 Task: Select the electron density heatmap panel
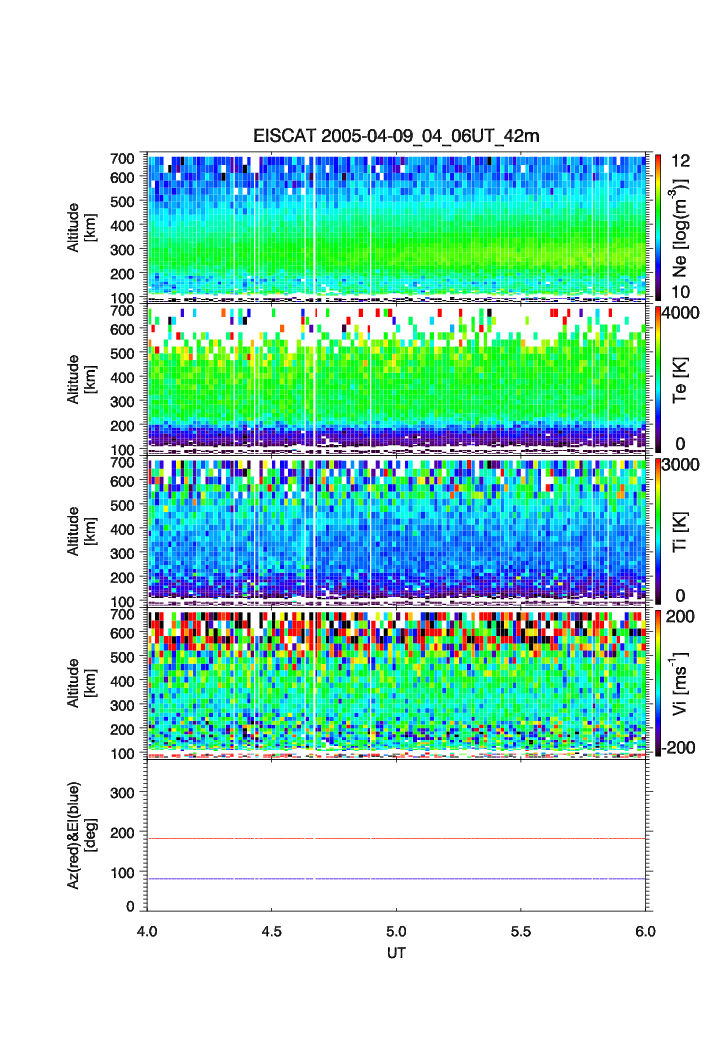coord(396,226)
